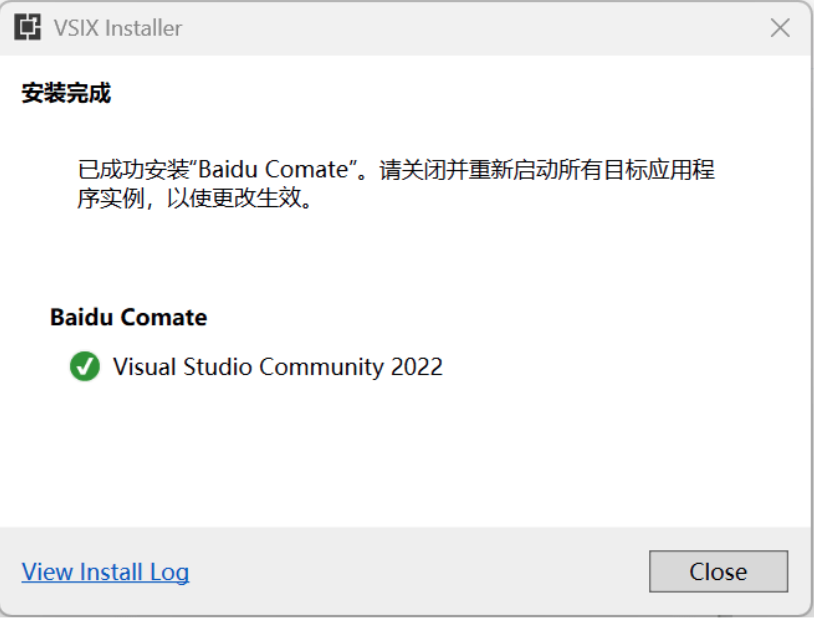
Task: Click the VSIX Installer title text
Action: click(118, 28)
